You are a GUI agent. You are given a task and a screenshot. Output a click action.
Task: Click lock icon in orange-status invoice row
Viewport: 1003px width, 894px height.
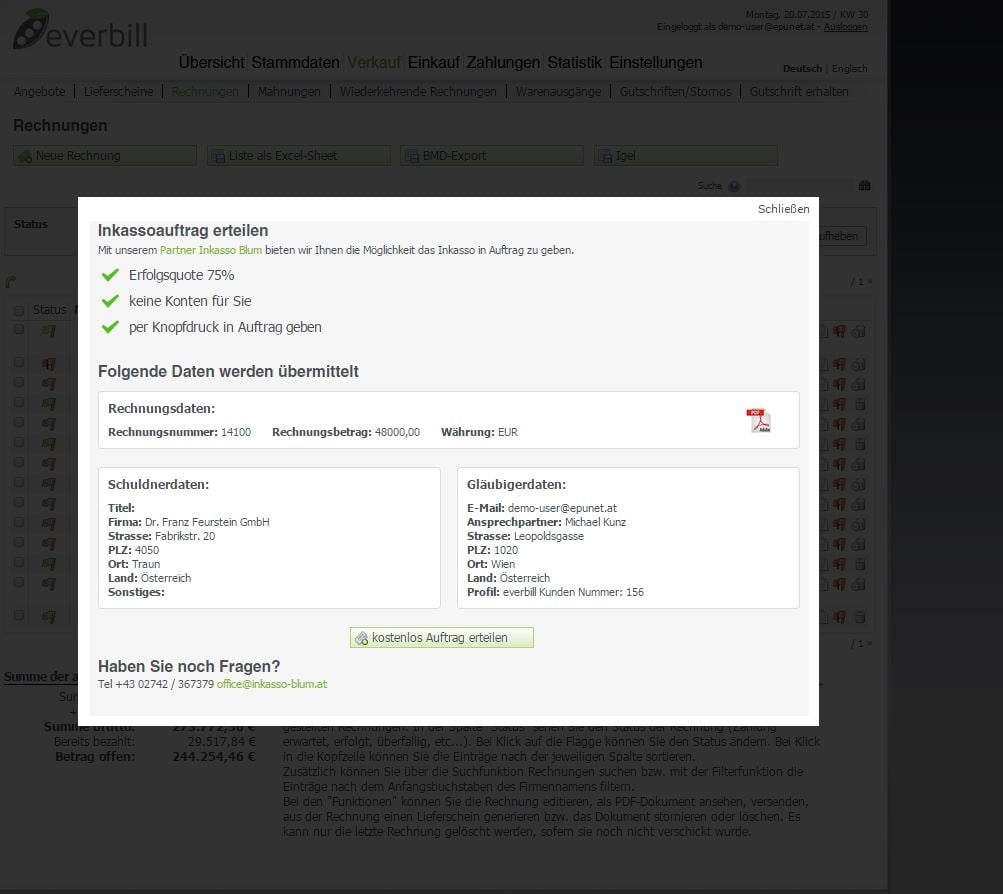click(860, 331)
